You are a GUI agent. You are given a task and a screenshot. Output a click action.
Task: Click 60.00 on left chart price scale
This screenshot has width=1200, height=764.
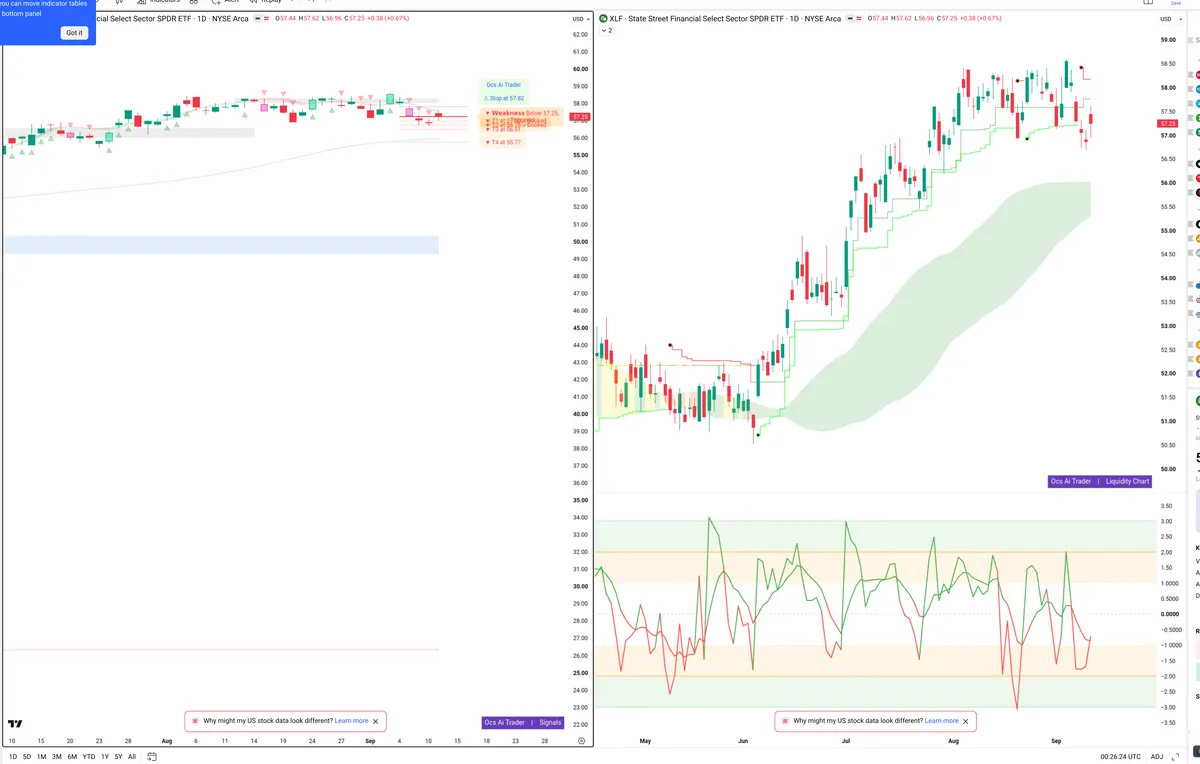(x=580, y=69)
